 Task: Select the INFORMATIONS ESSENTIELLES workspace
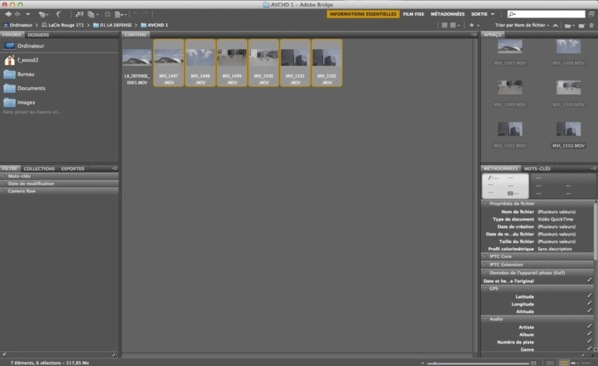click(x=363, y=14)
